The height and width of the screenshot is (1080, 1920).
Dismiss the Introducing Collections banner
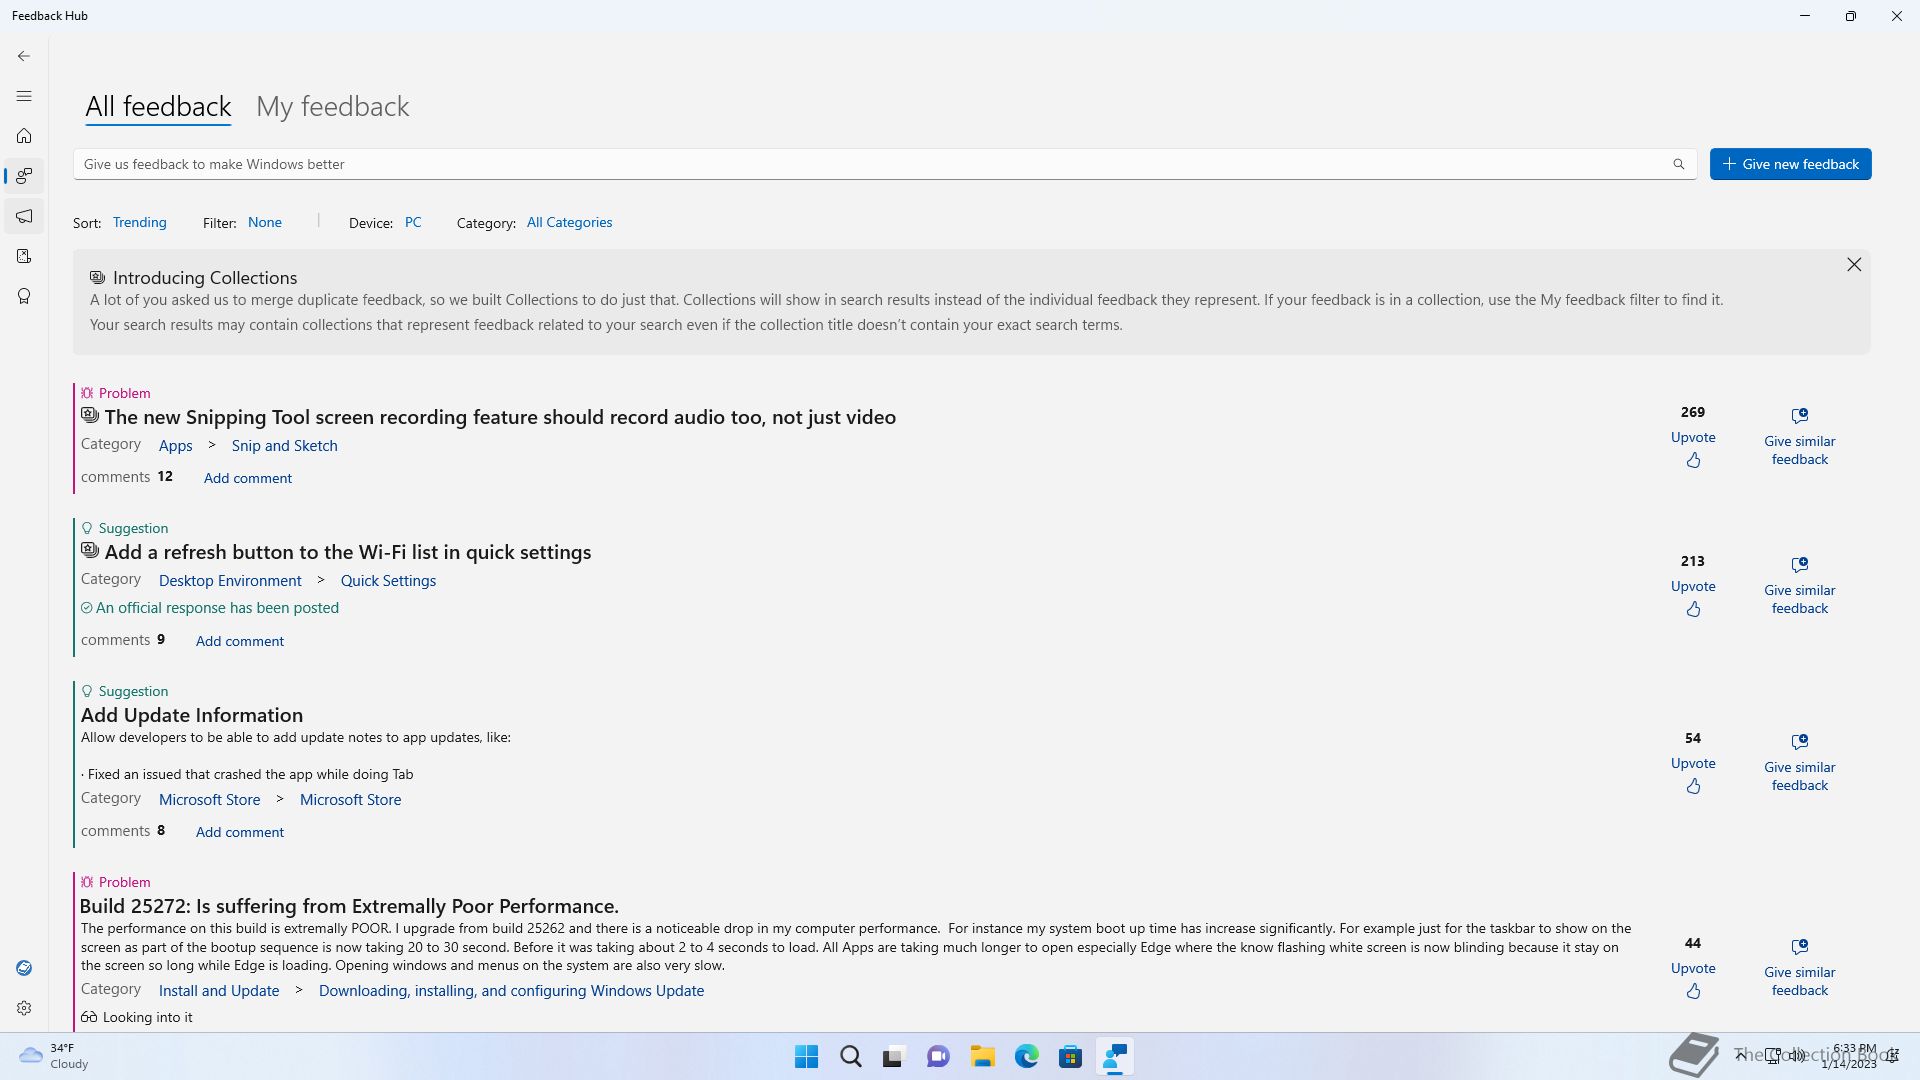[x=1854, y=264]
